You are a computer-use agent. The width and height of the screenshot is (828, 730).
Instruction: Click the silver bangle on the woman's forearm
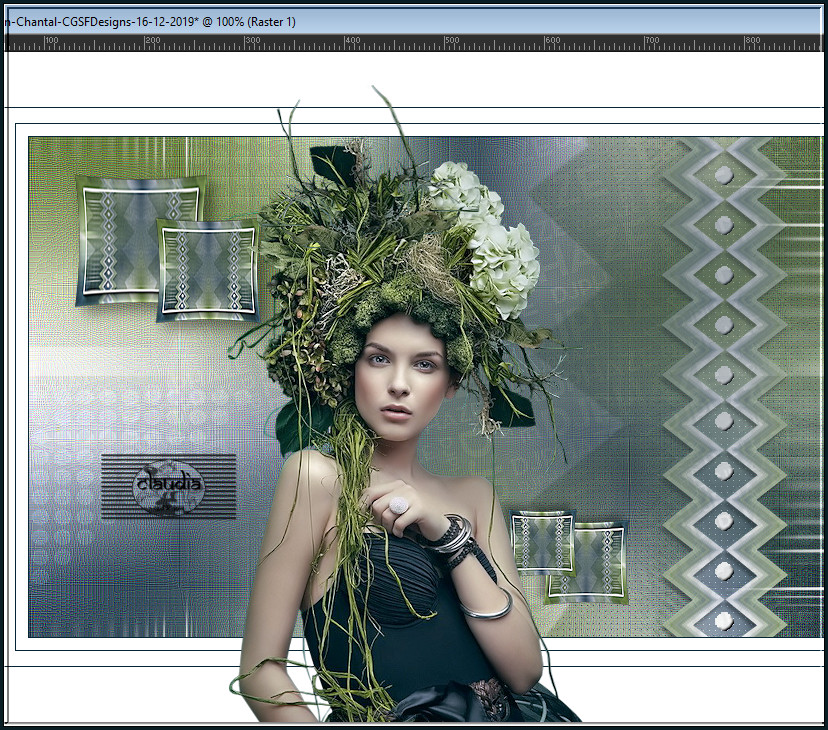click(x=486, y=606)
